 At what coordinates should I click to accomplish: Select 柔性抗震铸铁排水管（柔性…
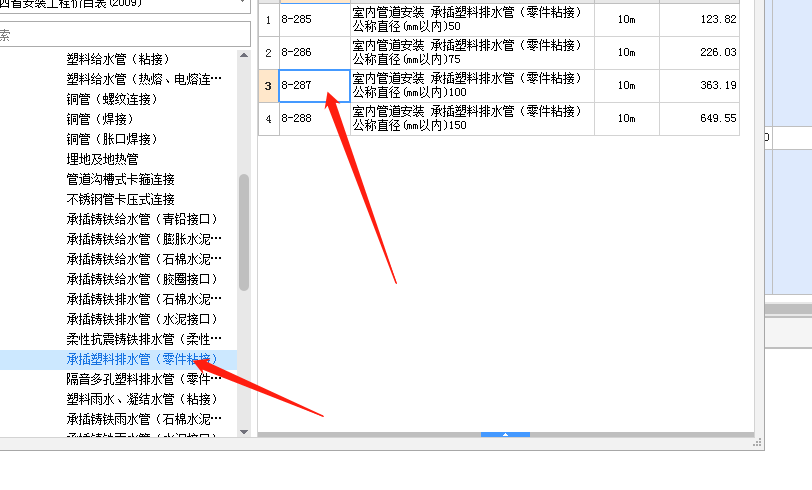pos(144,339)
